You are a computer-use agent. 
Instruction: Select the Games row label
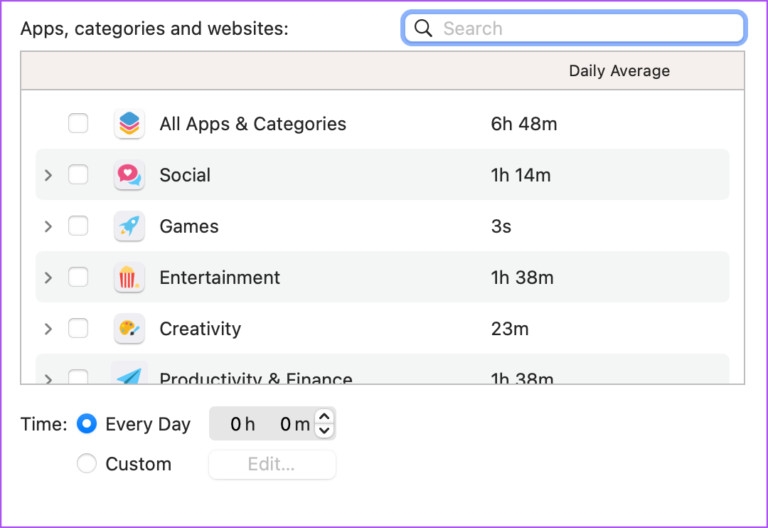[189, 226]
